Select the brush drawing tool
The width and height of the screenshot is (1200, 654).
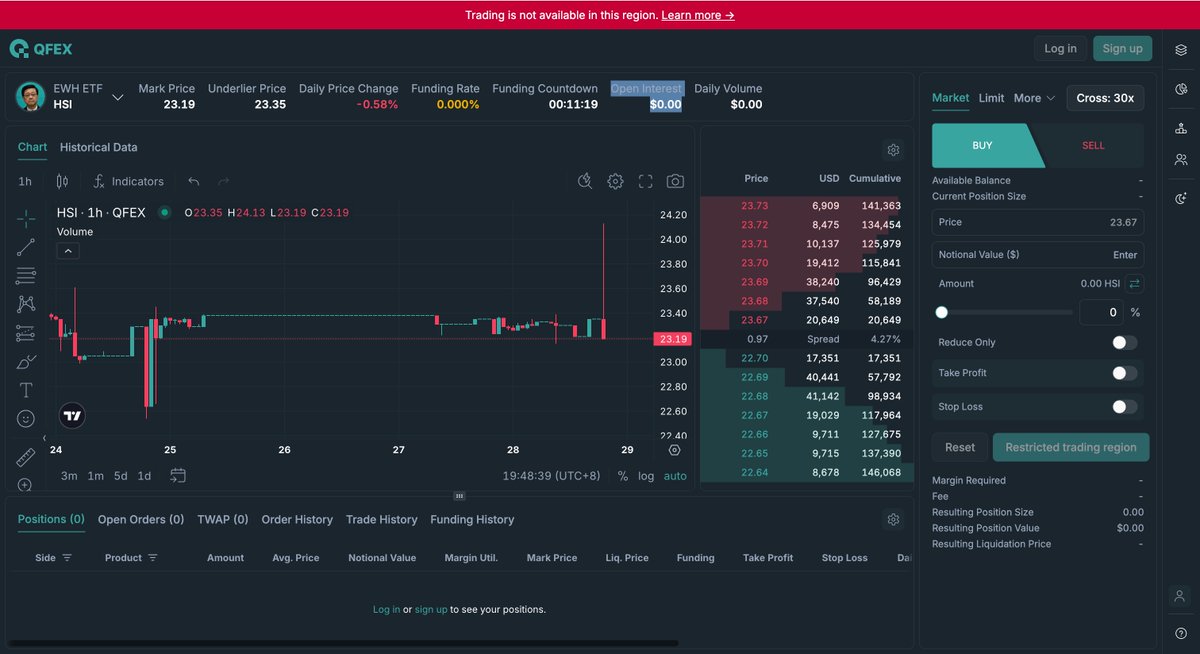coord(26,362)
